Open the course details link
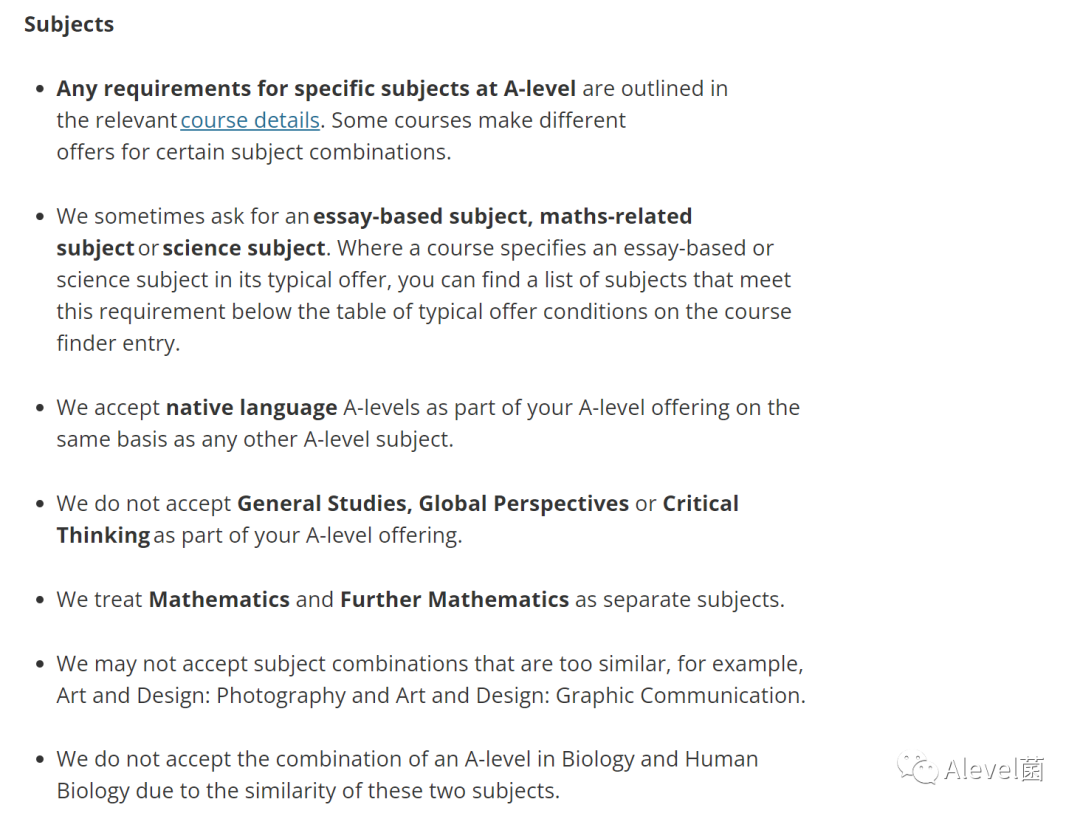The image size is (1080, 816). (250, 121)
